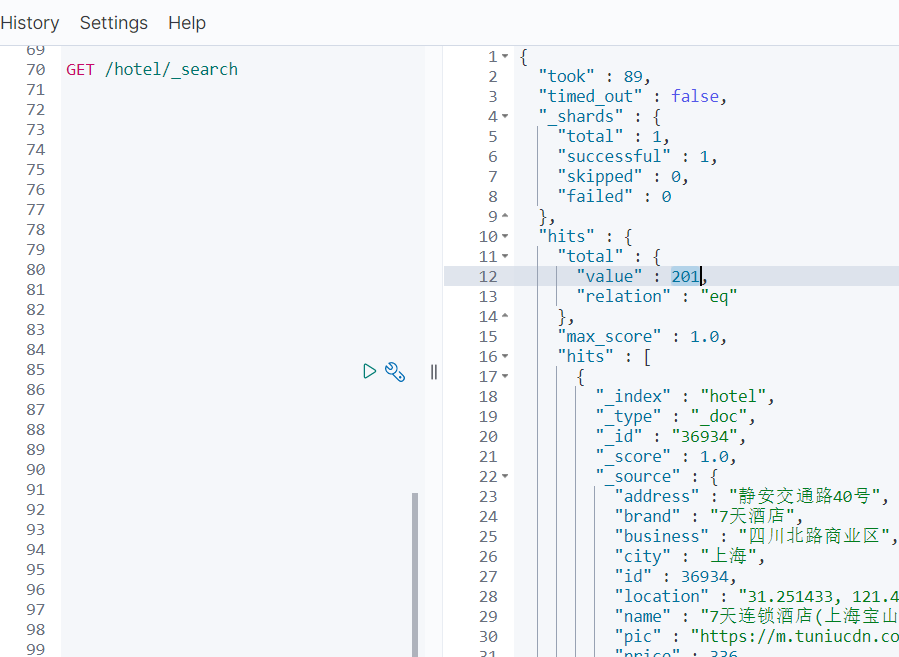899x657 pixels.
Task: Click editor line number 70
Action: (36, 69)
